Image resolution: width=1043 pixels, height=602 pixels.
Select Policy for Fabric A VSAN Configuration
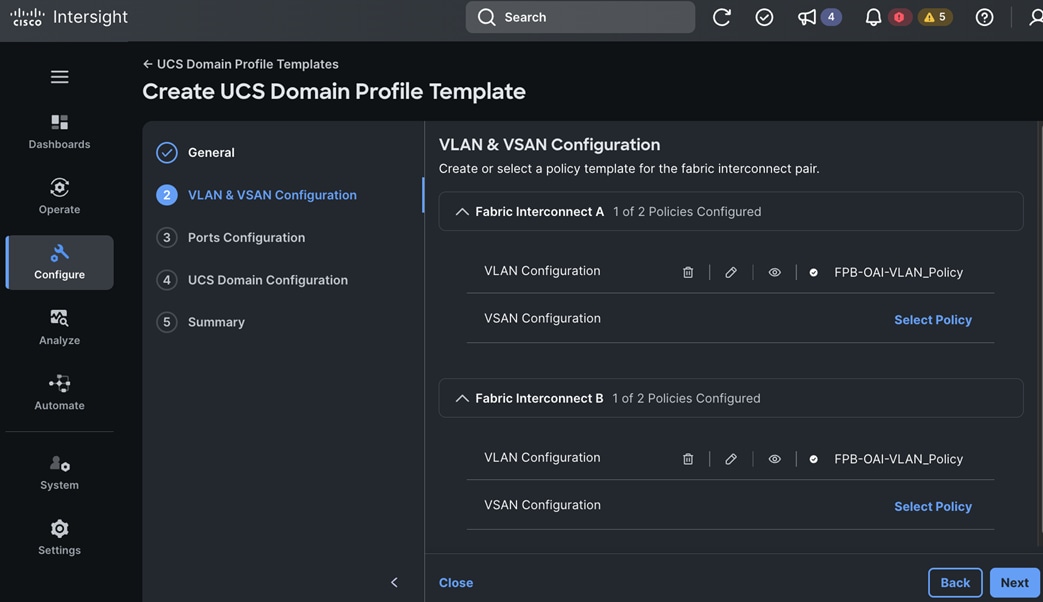point(933,320)
